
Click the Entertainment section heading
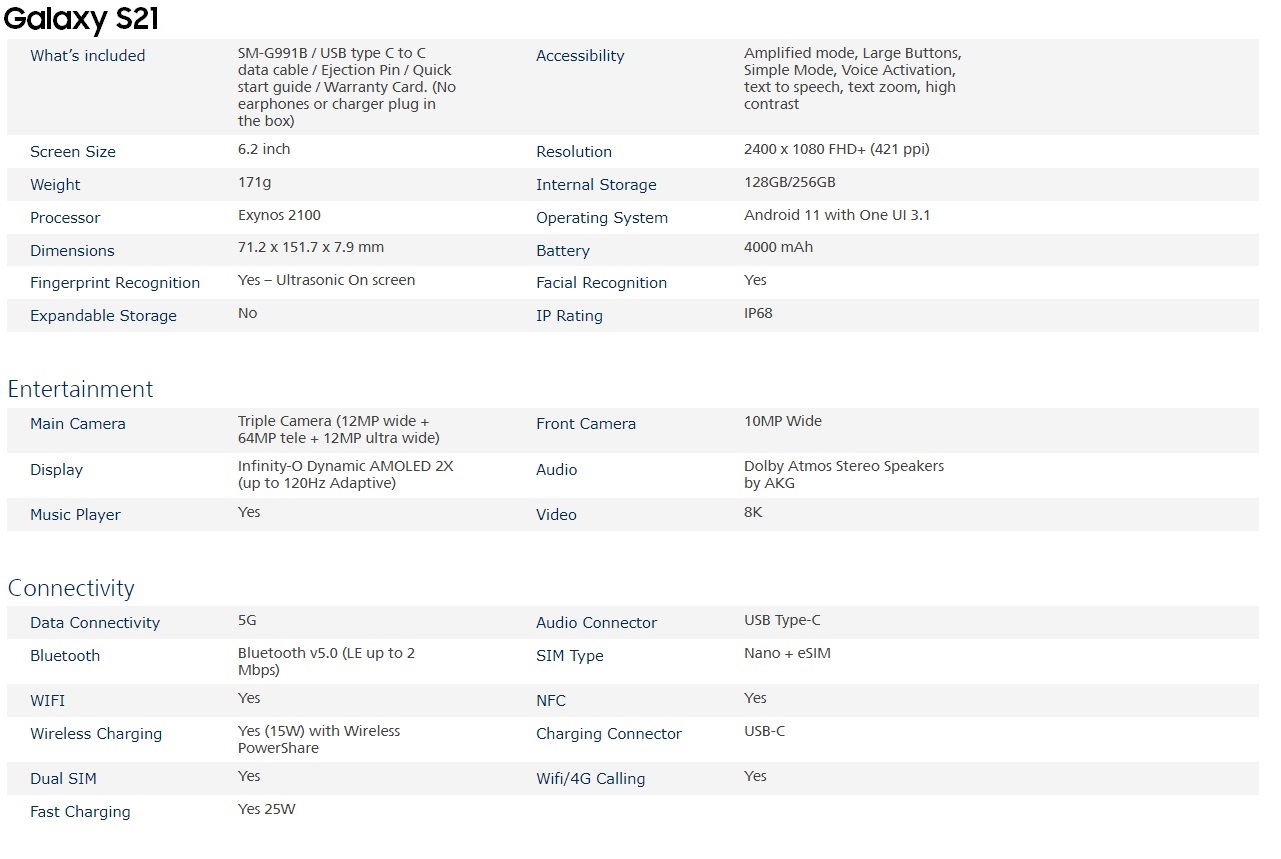(x=80, y=389)
